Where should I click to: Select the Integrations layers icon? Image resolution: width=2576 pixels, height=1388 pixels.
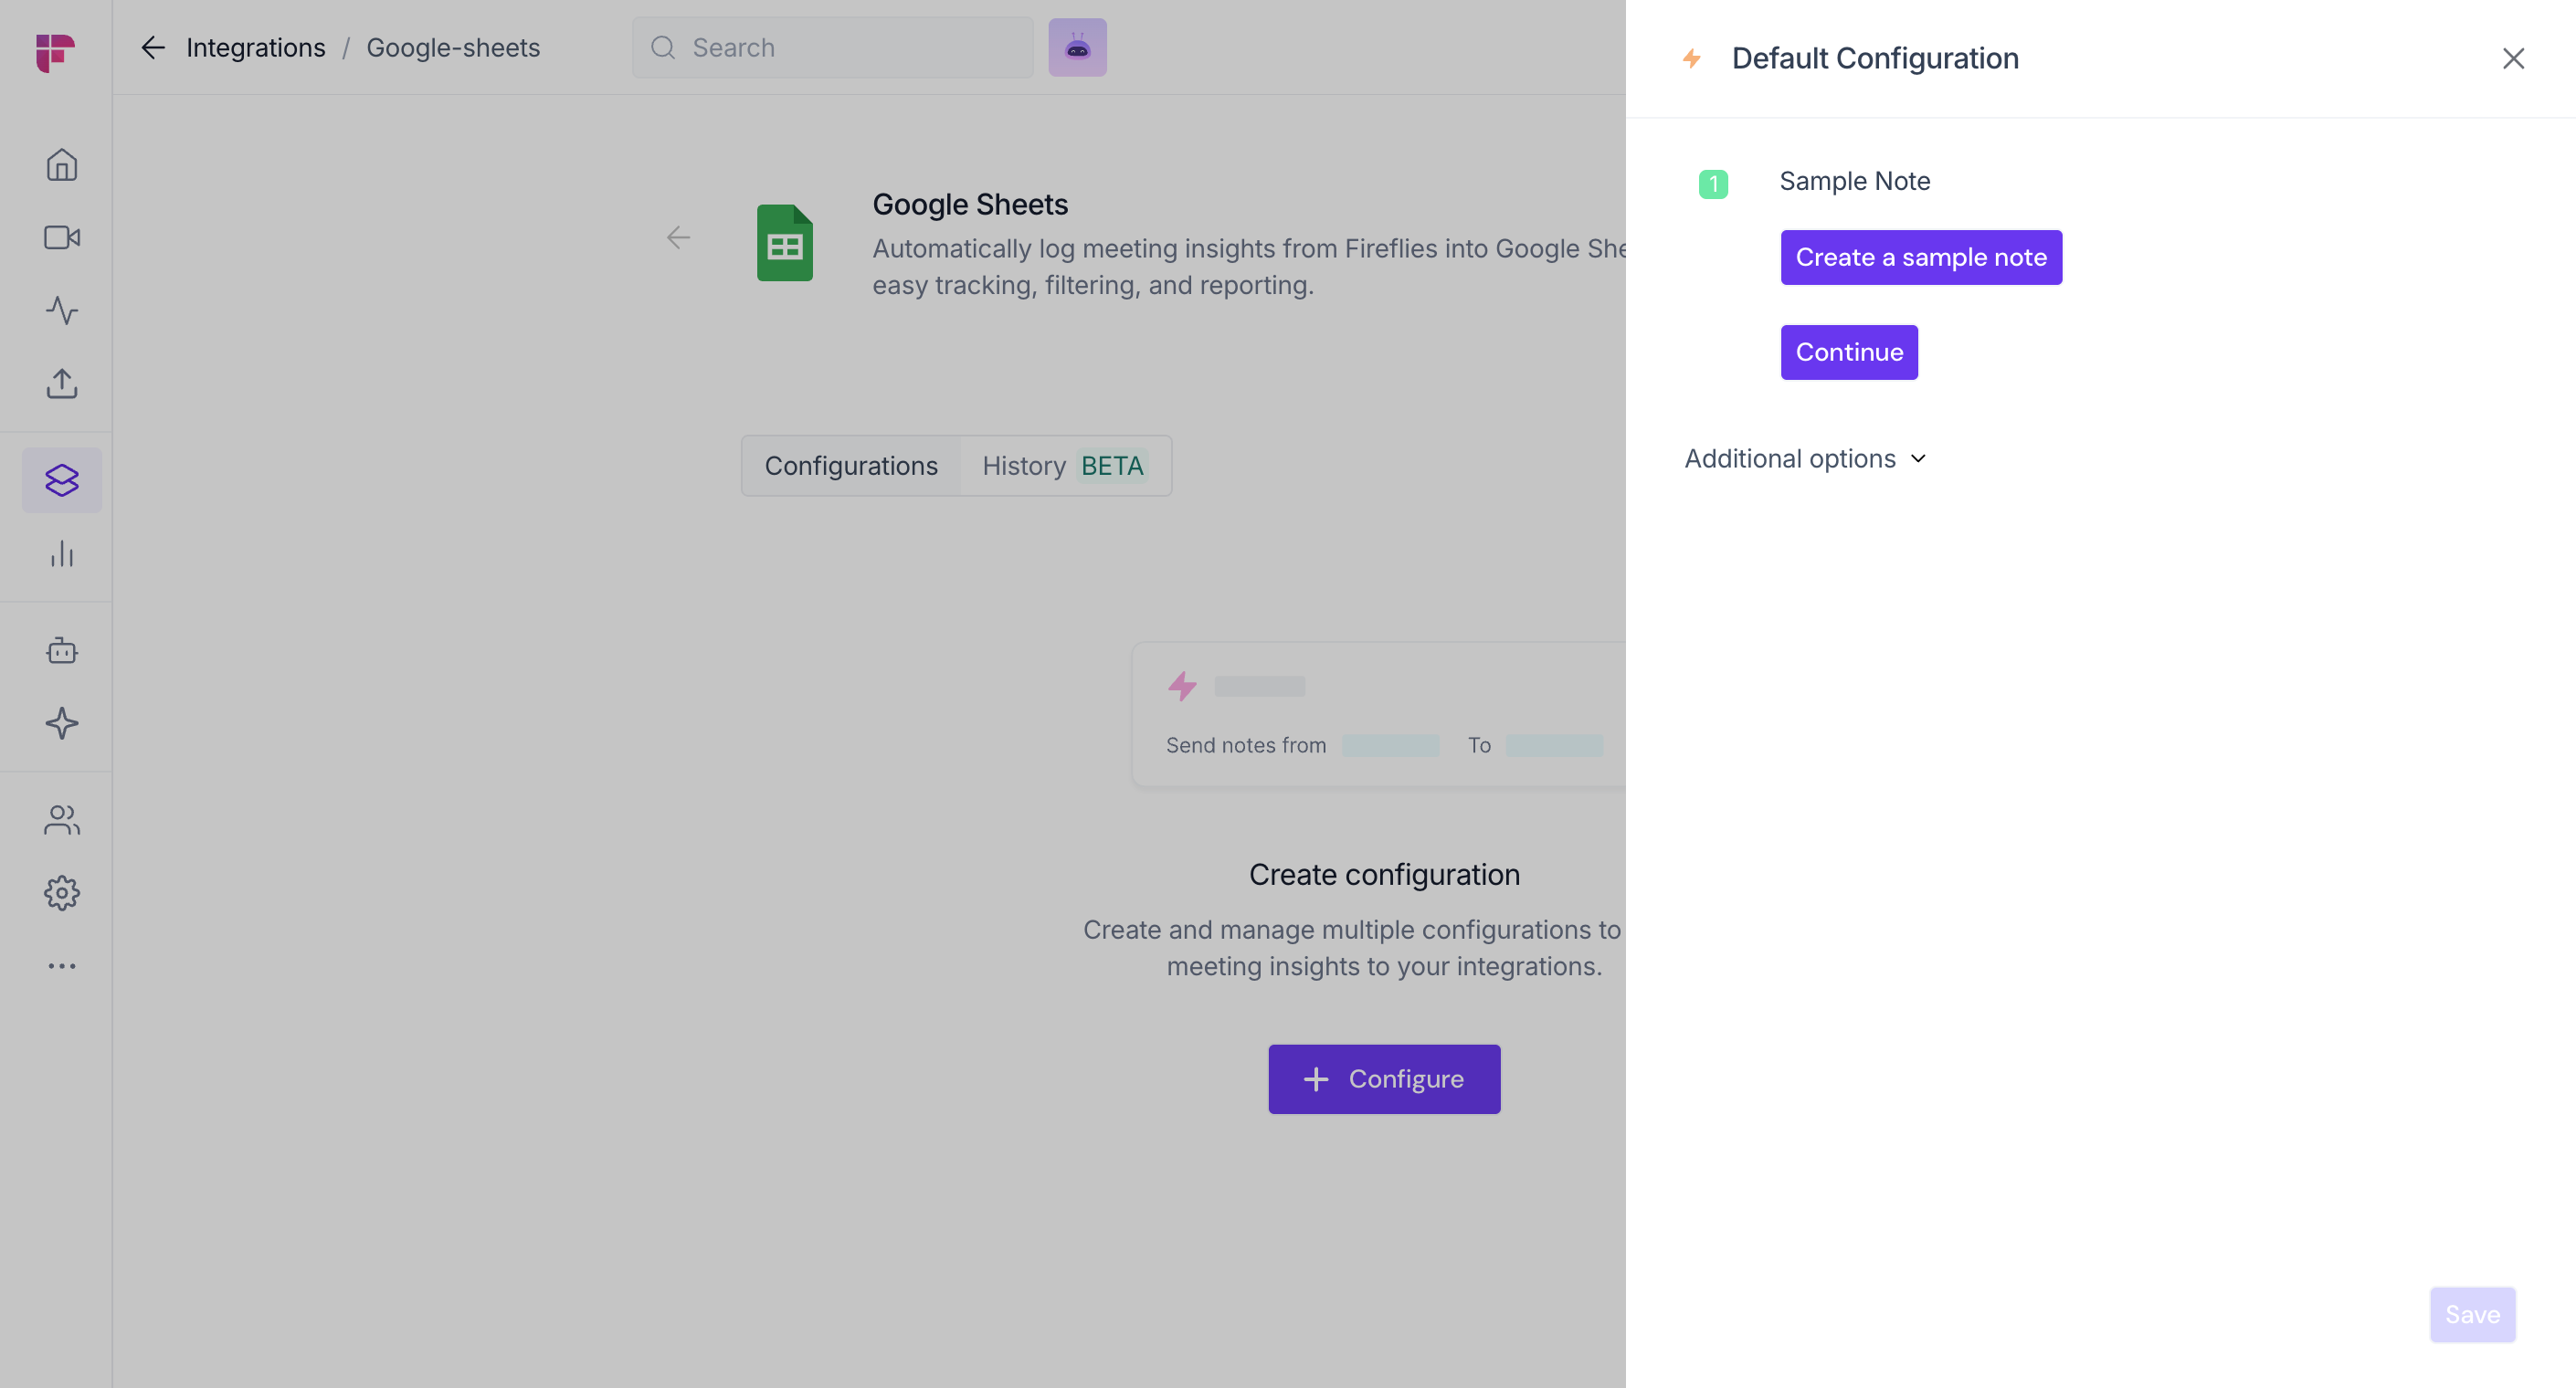point(62,480)
